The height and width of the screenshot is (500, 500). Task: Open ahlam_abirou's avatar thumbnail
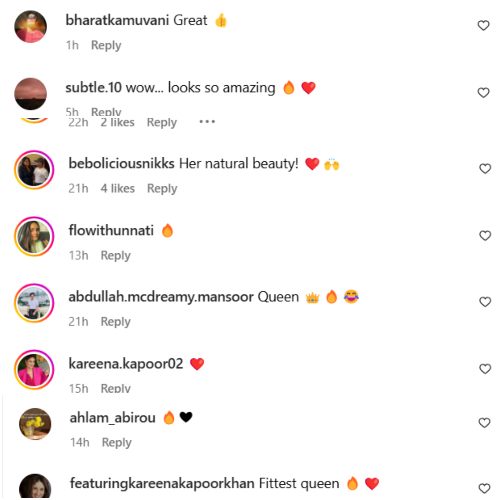tap(35, 424)
